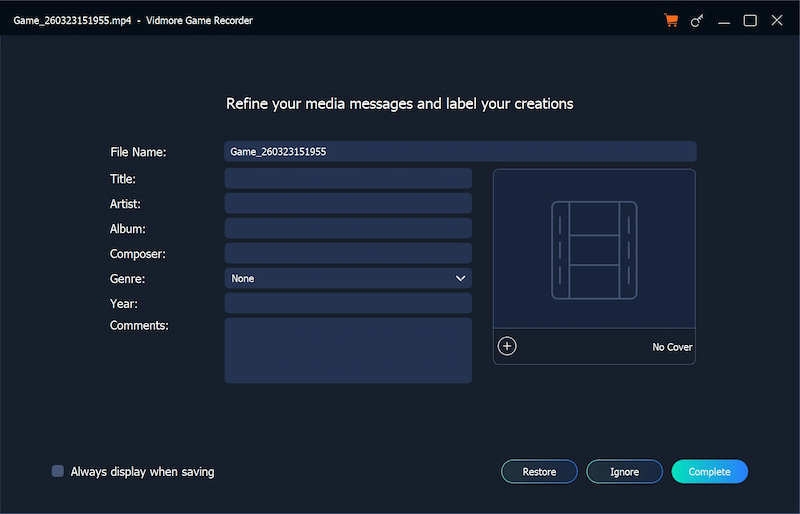800x514 pixels.
Task: Select the Artist input box
Action: click(x=347, y=204)
